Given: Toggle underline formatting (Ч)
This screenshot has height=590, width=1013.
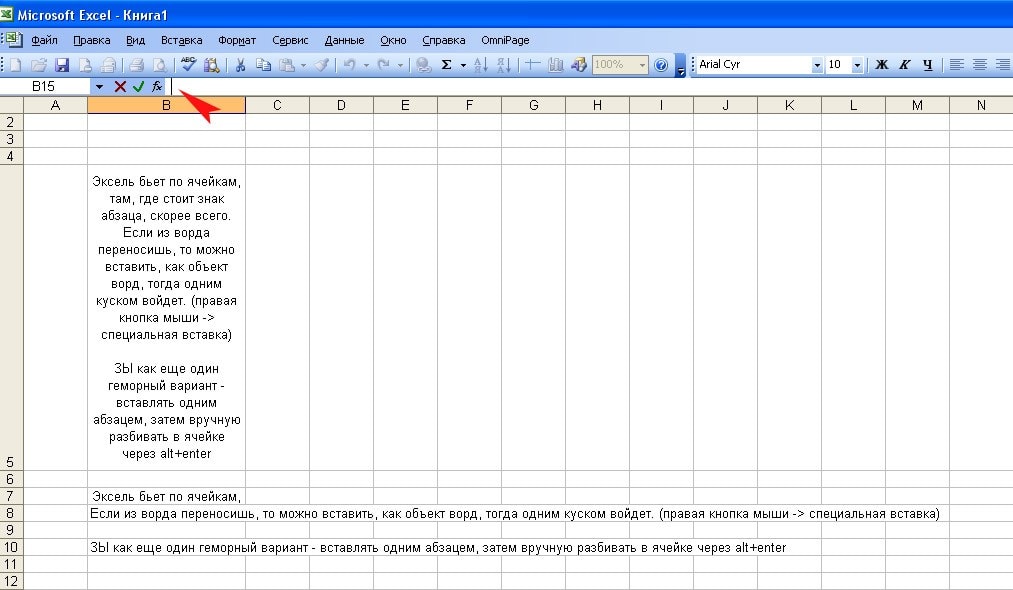Looking at the screenshot, I should pyautogui.click(x=928, y=65).
